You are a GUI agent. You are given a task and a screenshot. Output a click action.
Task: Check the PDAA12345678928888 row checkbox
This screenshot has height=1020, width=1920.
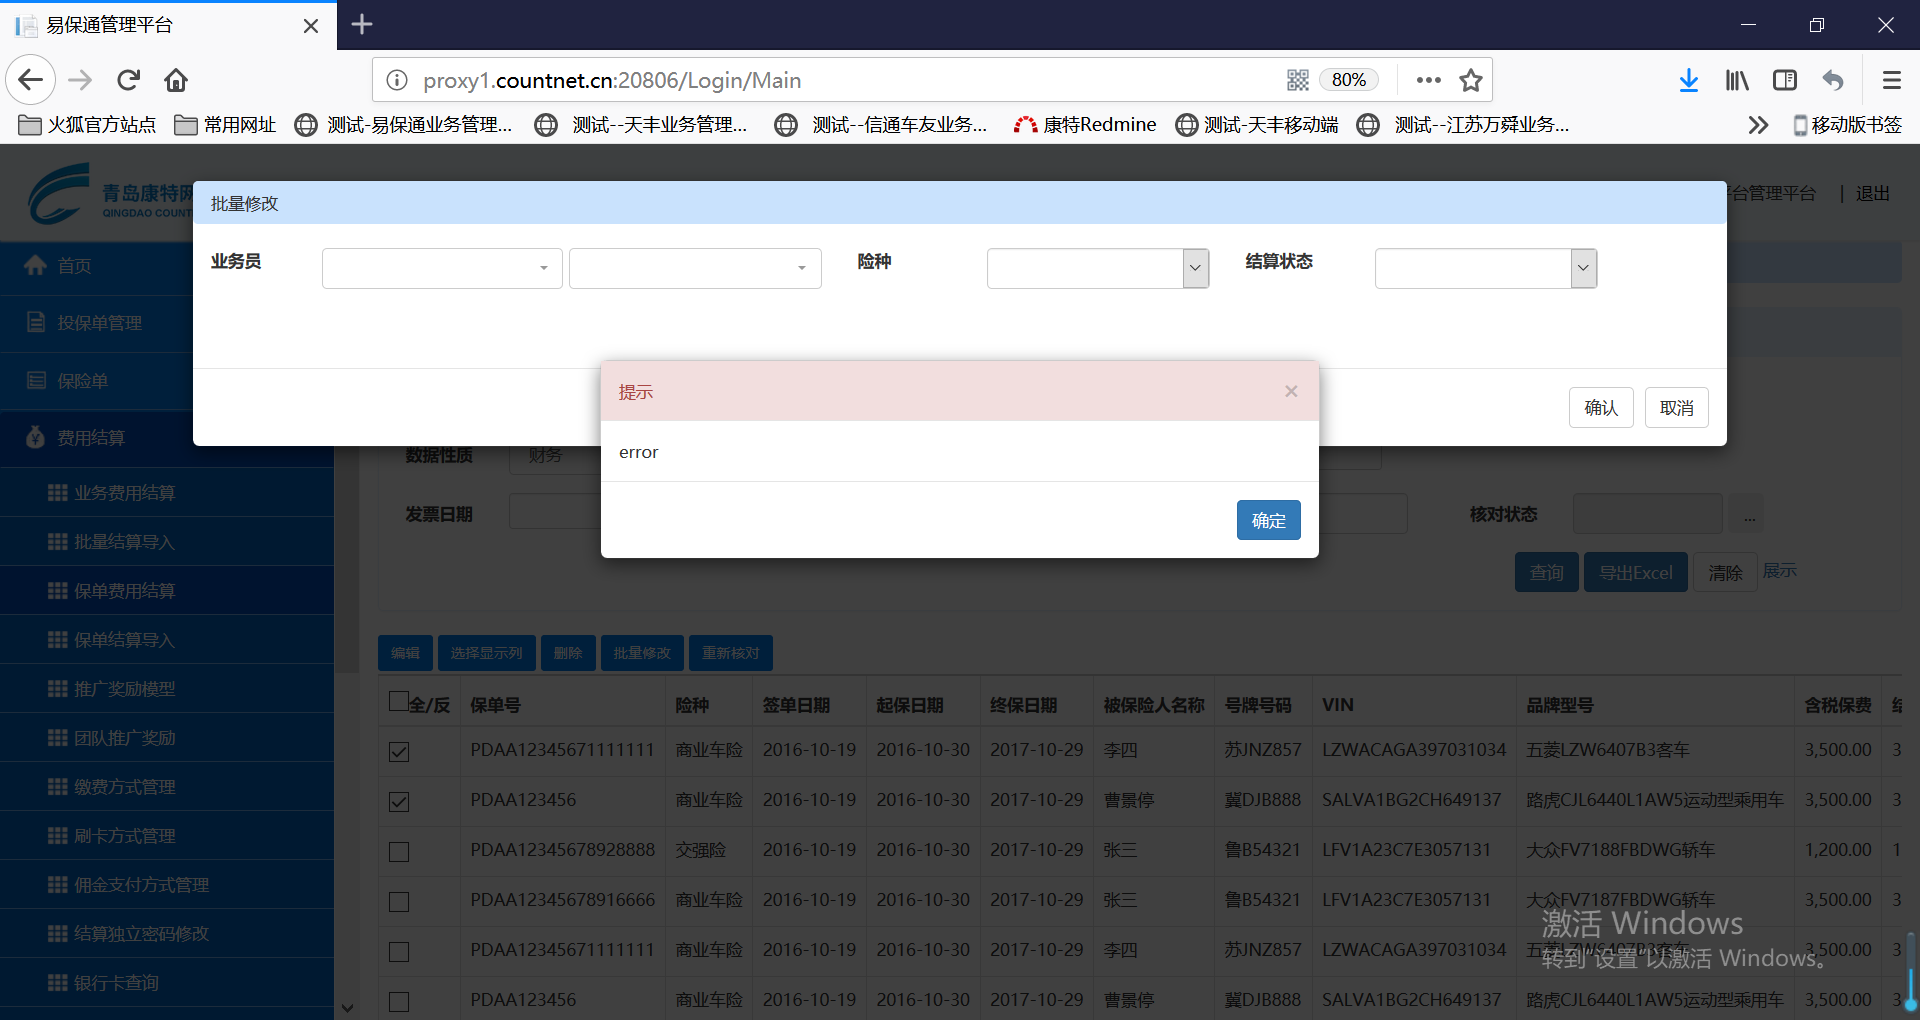point(399,852)
